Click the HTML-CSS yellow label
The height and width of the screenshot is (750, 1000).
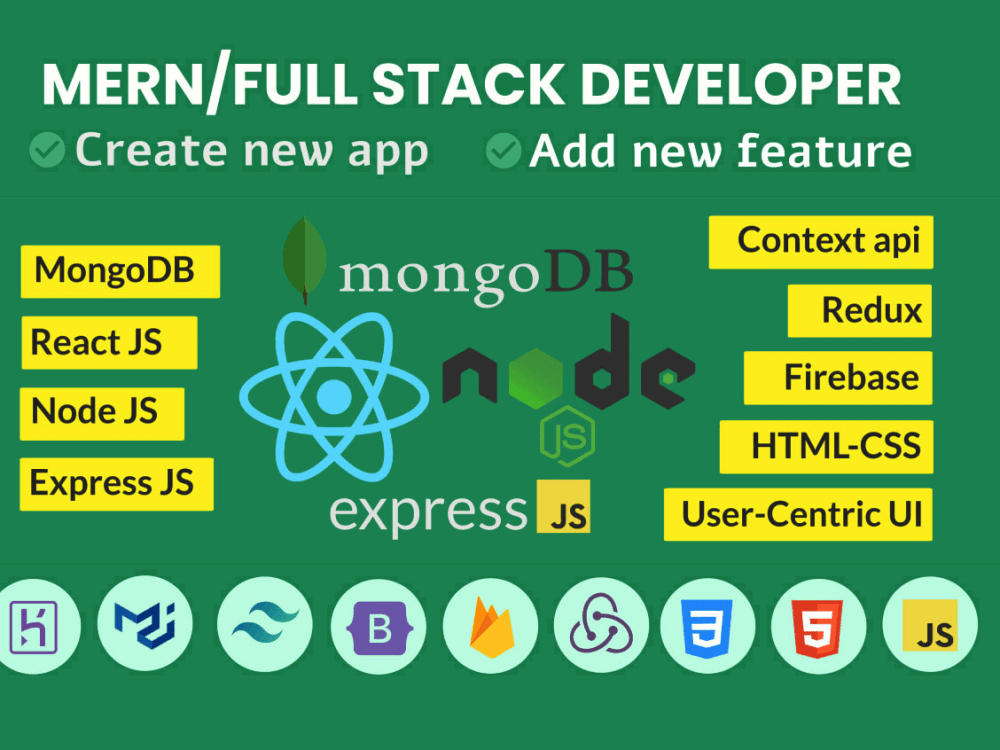click(827, 447)
